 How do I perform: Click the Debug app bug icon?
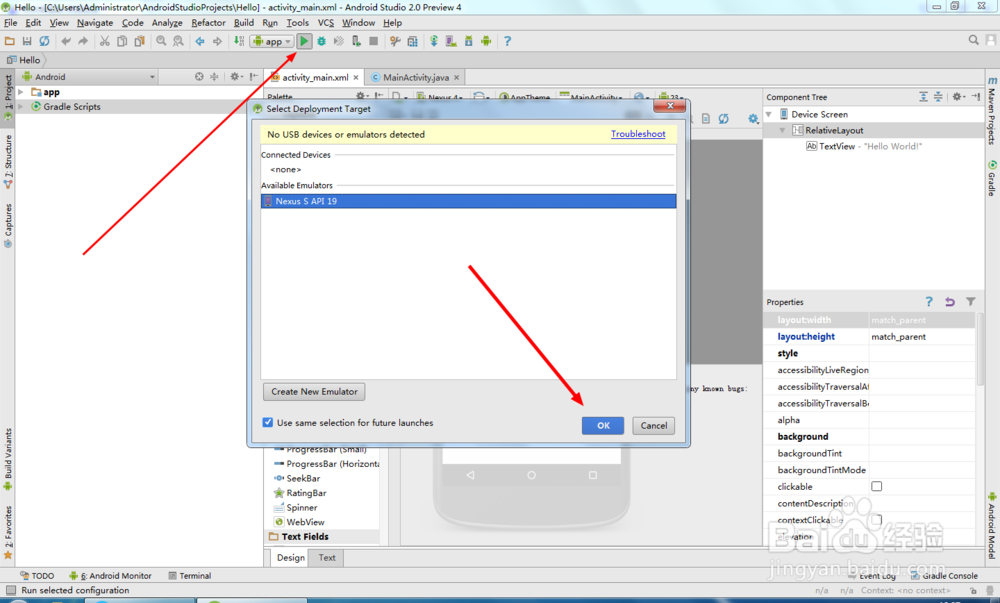coord(321,41)
